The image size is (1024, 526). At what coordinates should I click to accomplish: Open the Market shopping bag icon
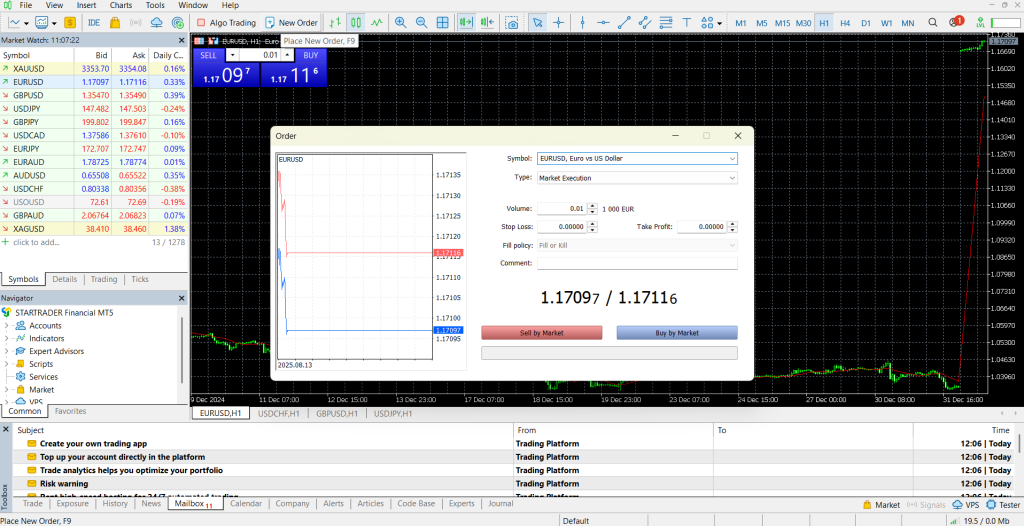(x=115, y=22)
